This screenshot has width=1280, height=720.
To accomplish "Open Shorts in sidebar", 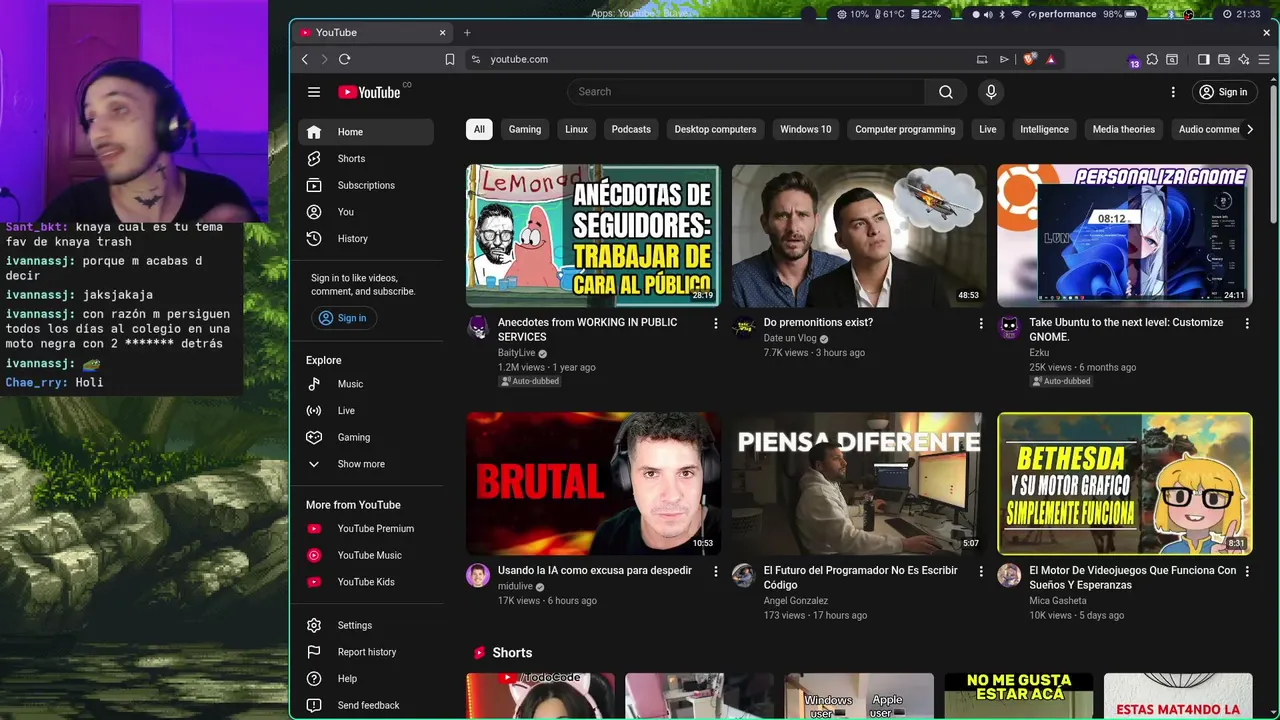I will click(x=365, y=158).
